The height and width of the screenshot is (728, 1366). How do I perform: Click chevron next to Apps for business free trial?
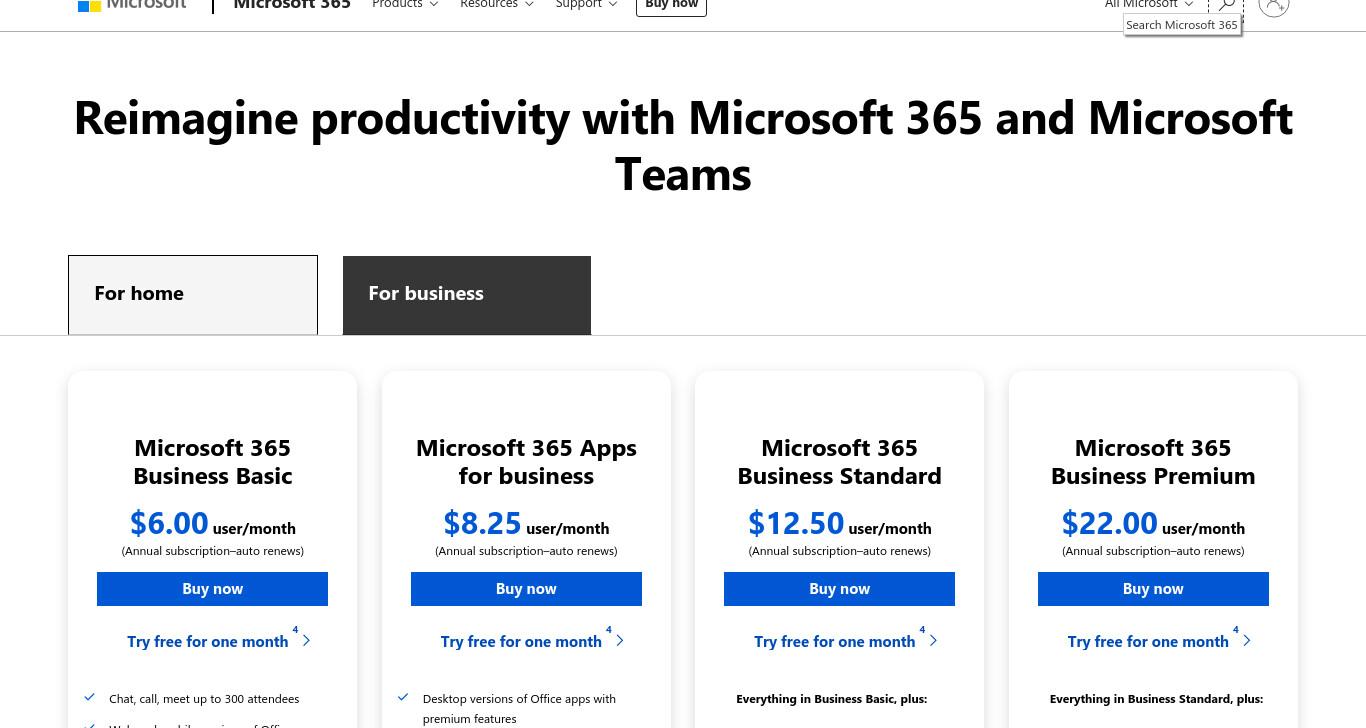coord(620,640)
